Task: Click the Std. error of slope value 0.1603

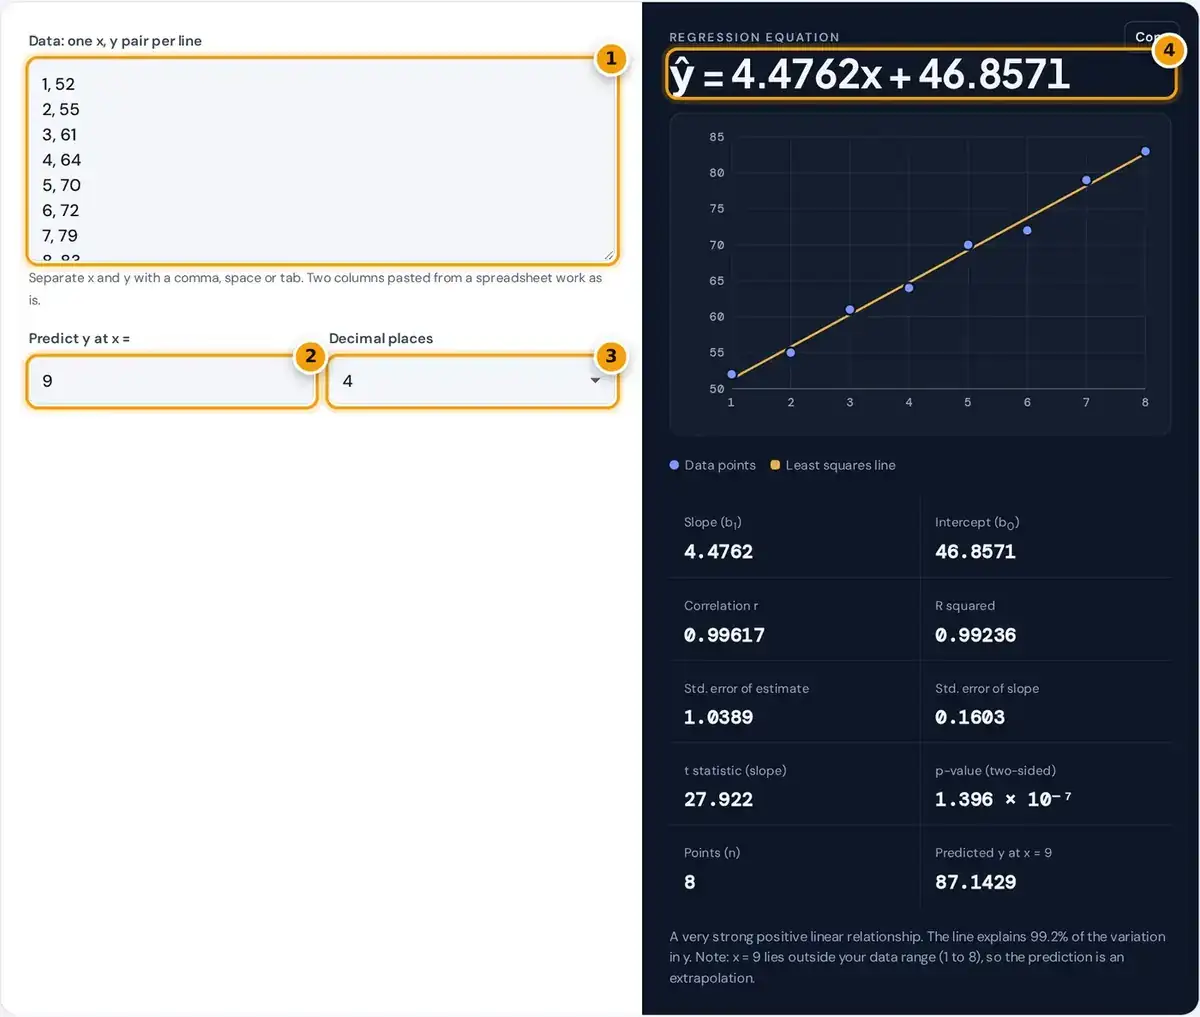Action: (x=970, y=717)
